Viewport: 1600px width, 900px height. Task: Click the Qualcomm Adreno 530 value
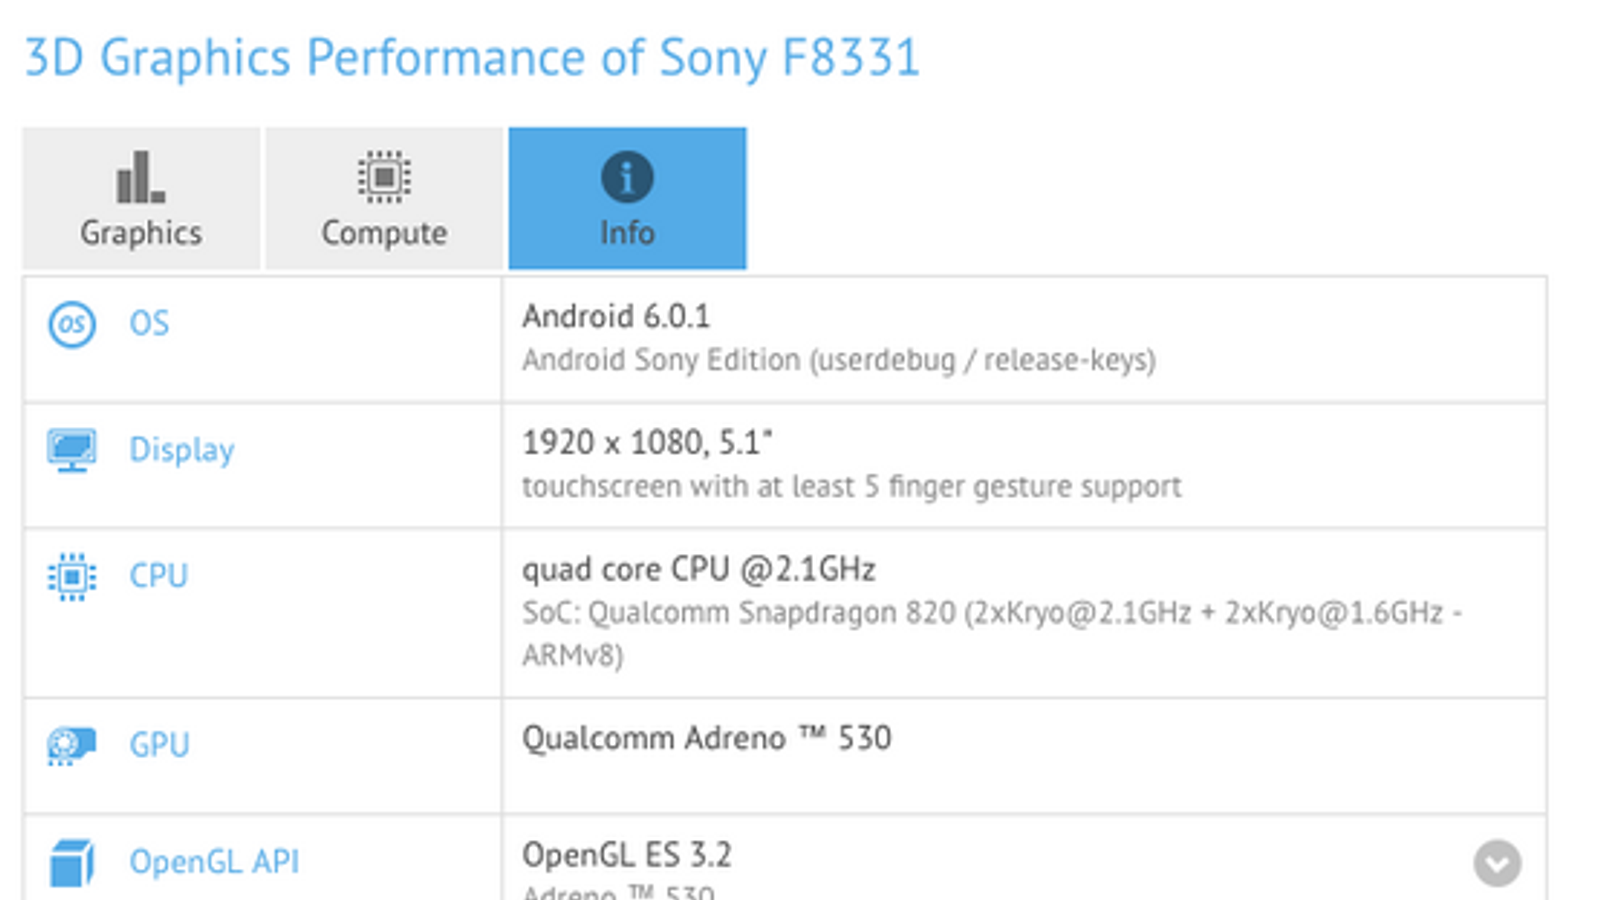[x=706, y=739]
